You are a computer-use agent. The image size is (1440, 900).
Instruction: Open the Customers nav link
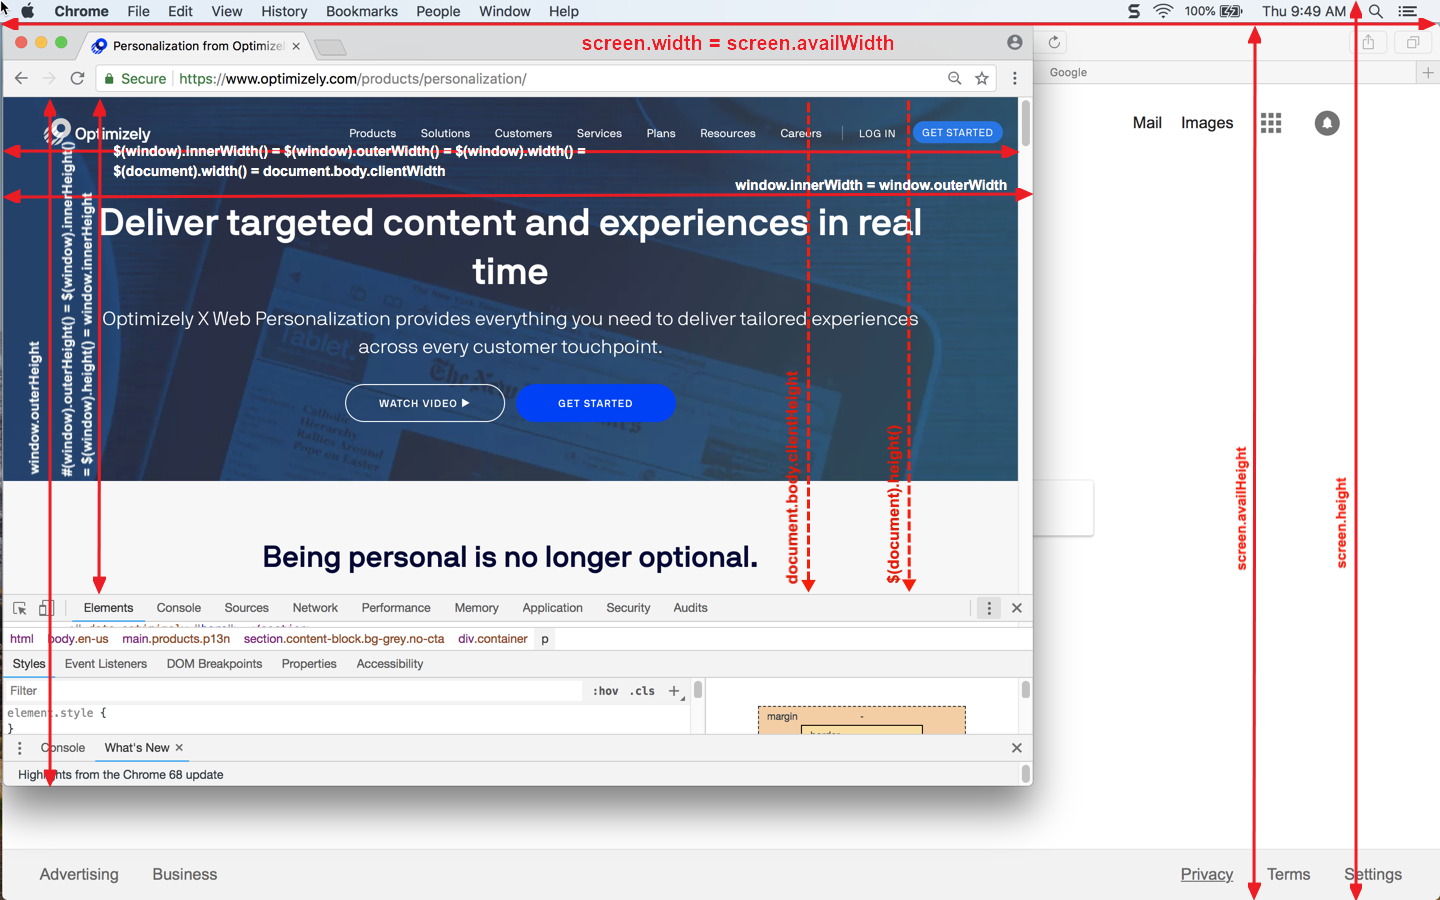click(523, 133)
